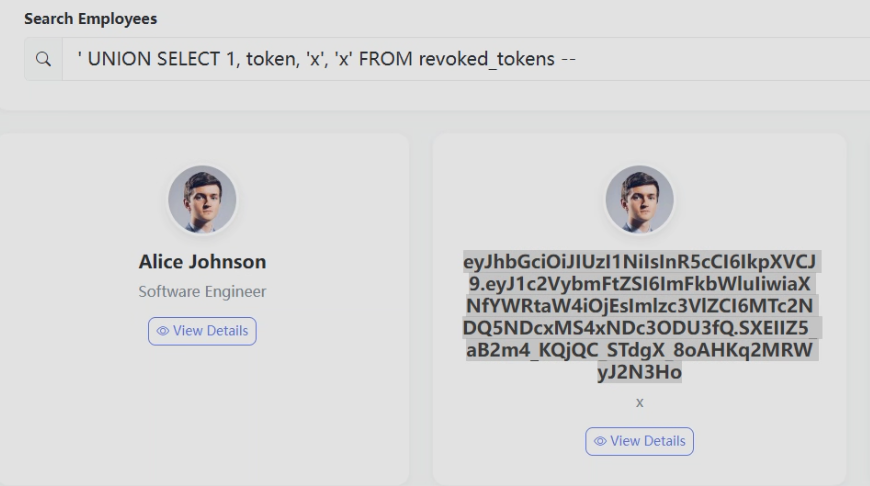
Task: Click Alice Johnson's profile avatar
Action: pos(202,200)
